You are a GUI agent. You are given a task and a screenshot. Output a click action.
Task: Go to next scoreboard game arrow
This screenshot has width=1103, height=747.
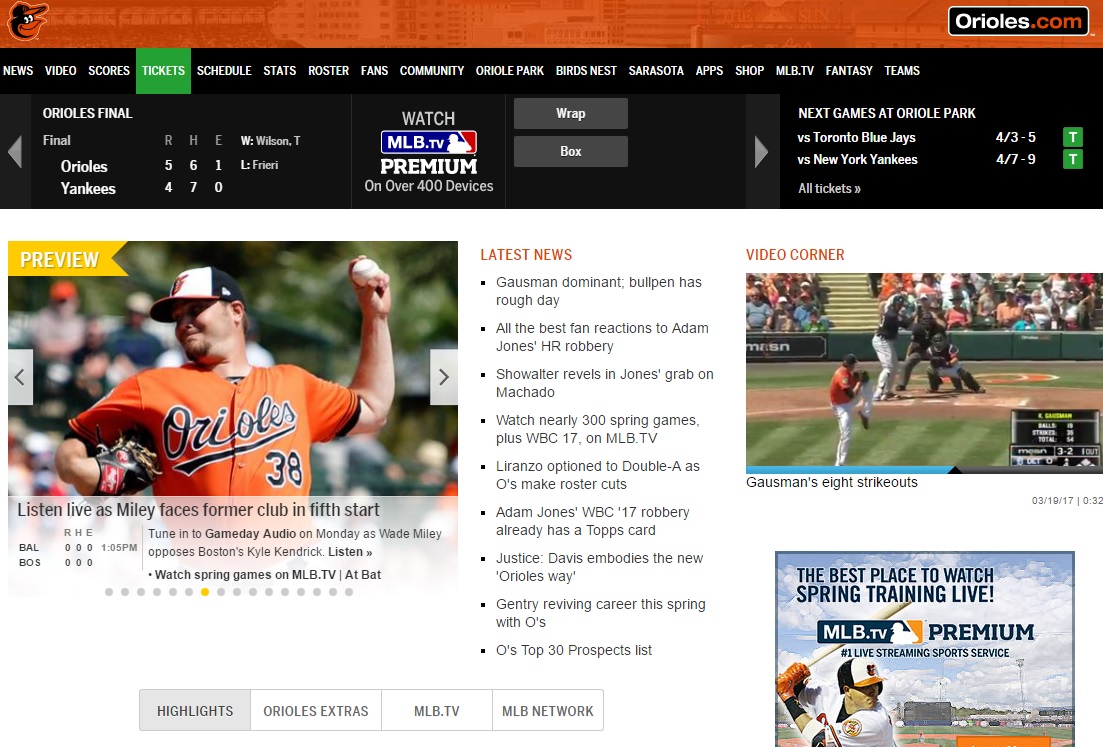761,151
